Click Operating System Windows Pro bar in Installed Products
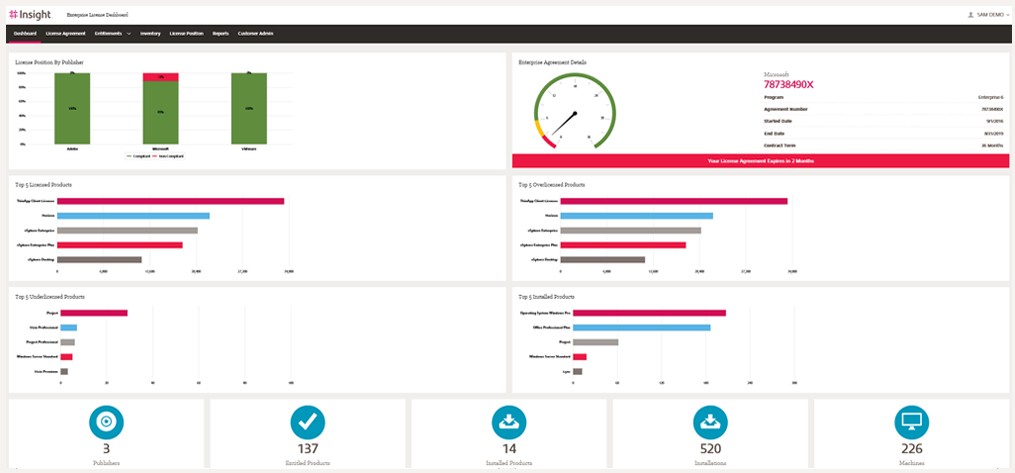 click(x=649, y=313)
